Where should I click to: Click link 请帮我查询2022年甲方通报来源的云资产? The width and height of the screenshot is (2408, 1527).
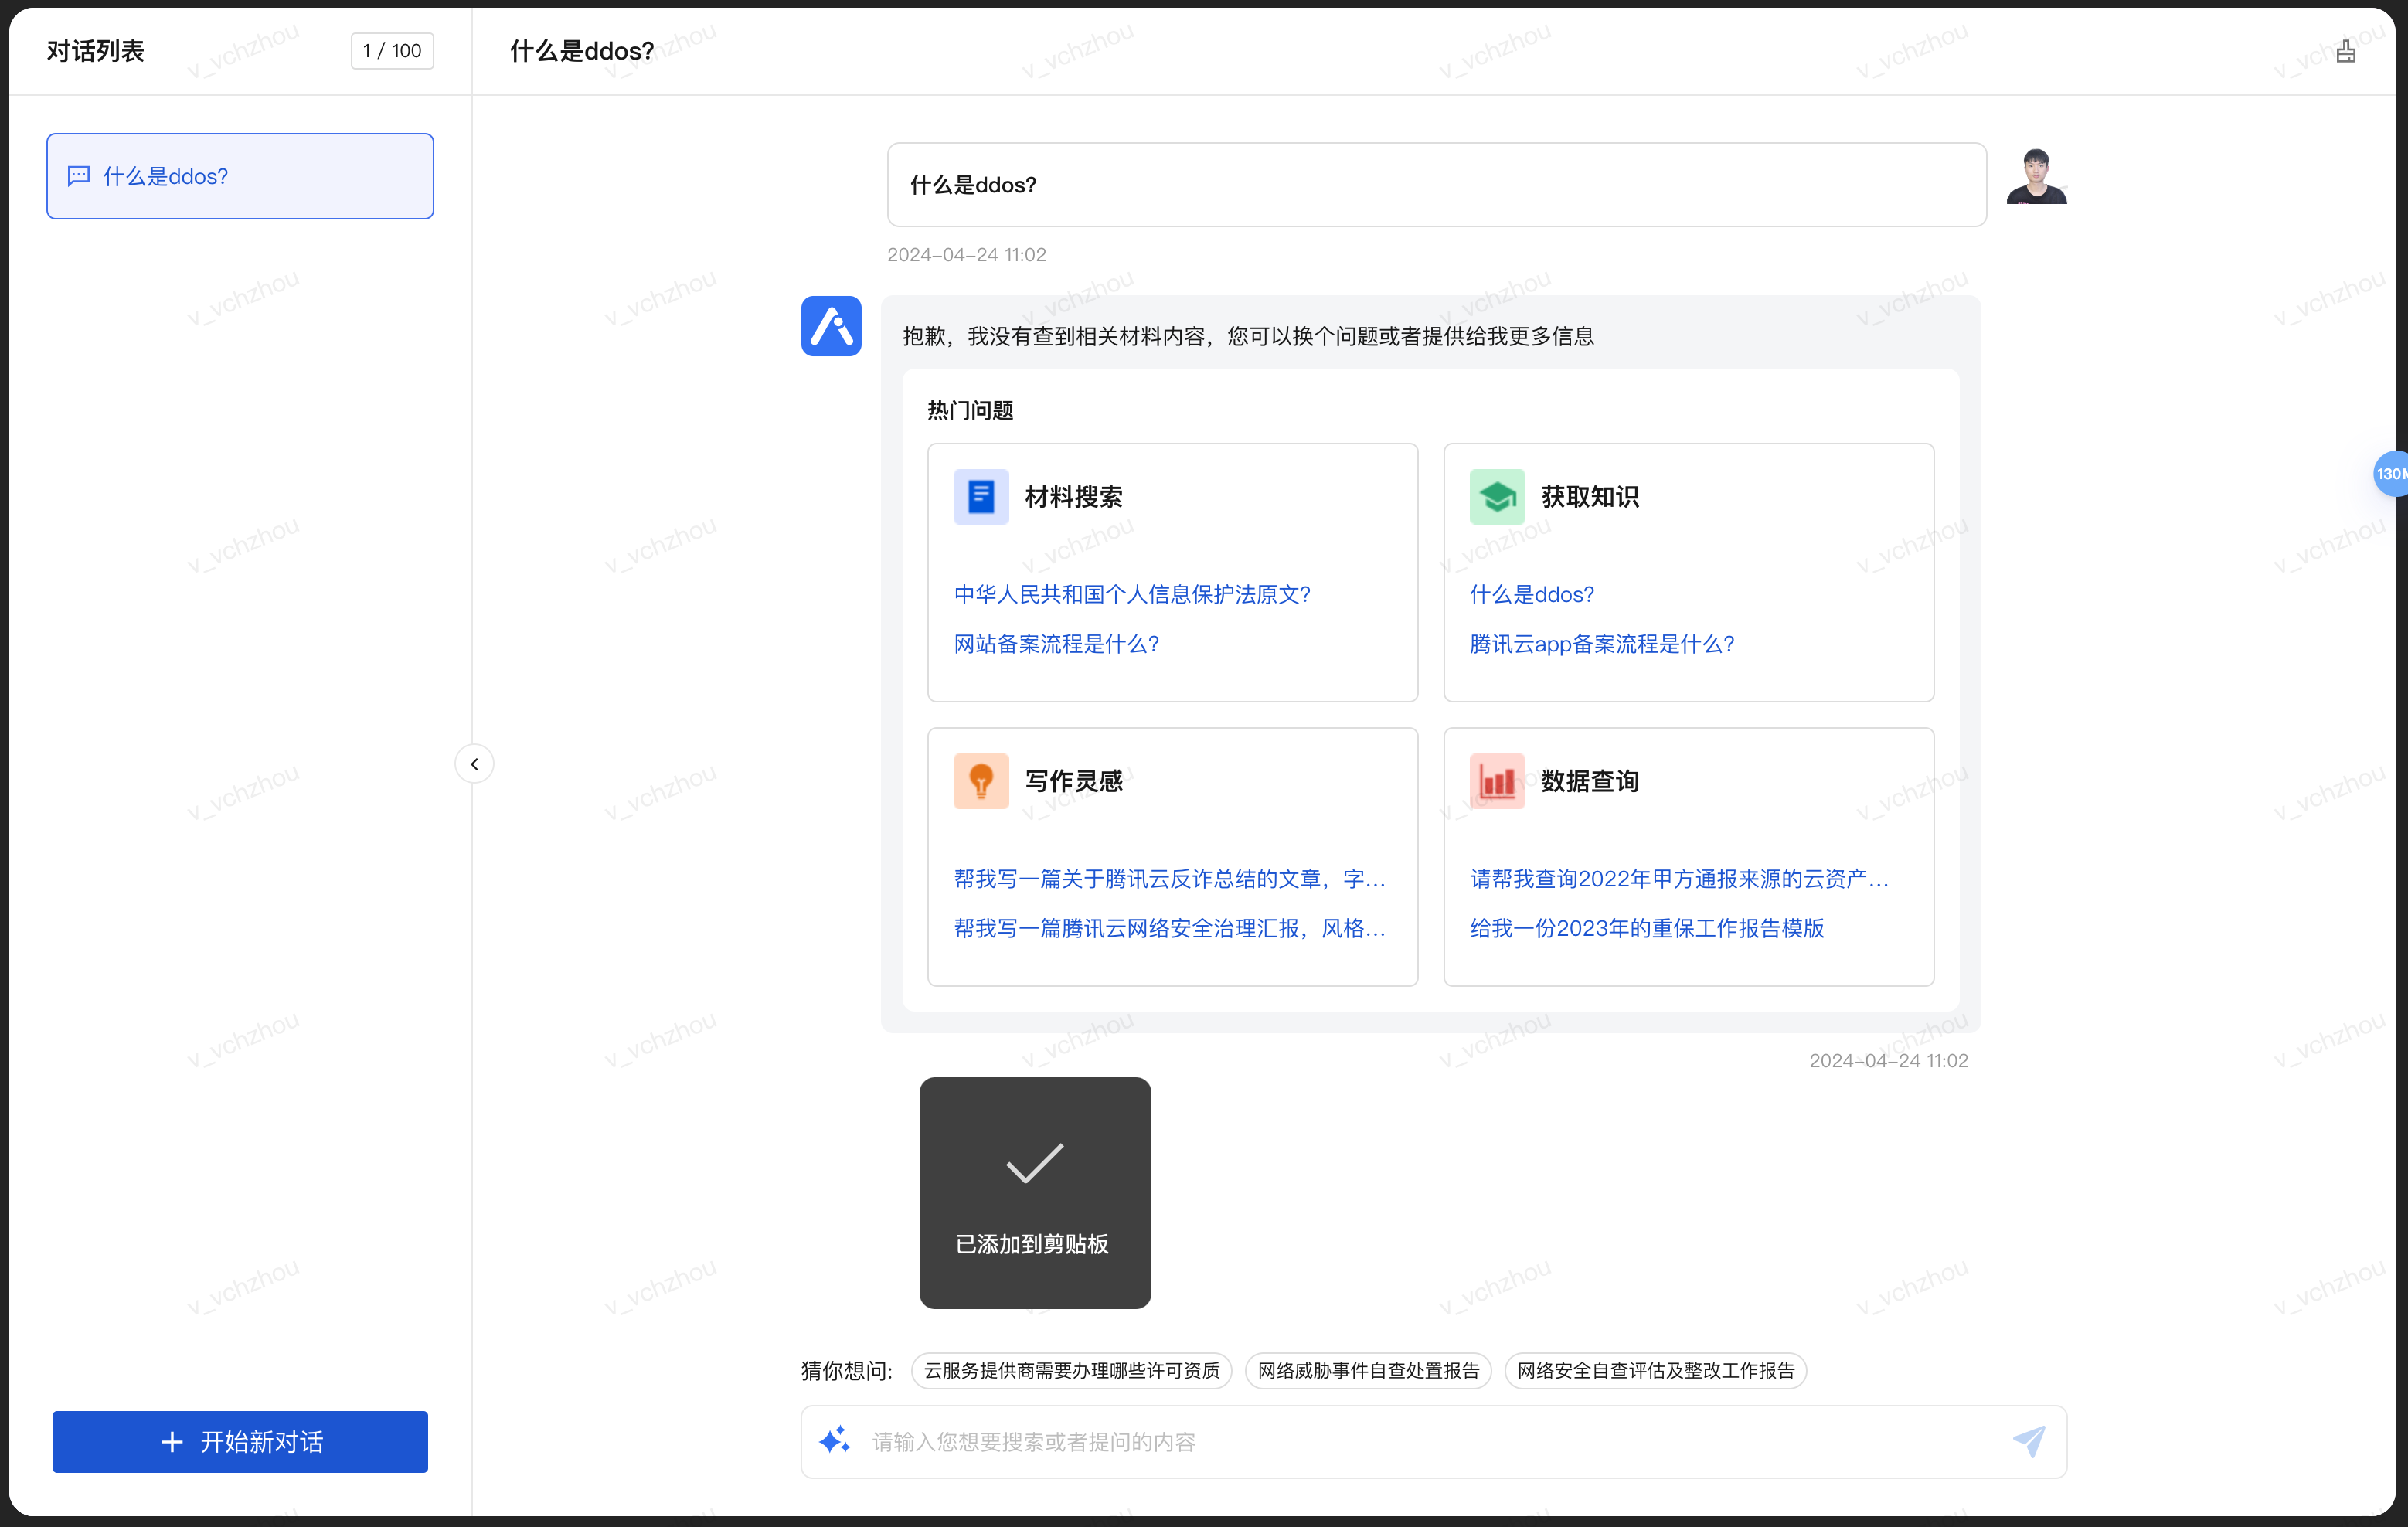[1680, 878]
